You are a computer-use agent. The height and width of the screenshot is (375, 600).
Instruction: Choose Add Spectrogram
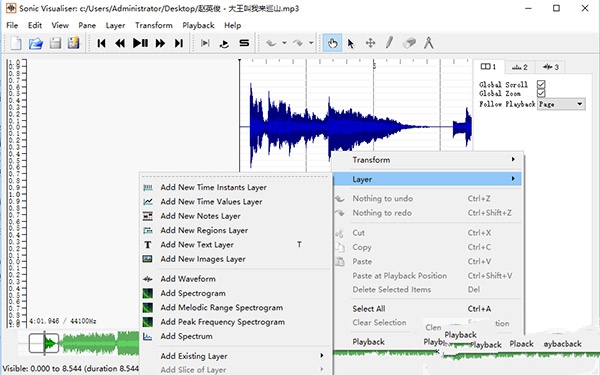click(x=235, y=293)
